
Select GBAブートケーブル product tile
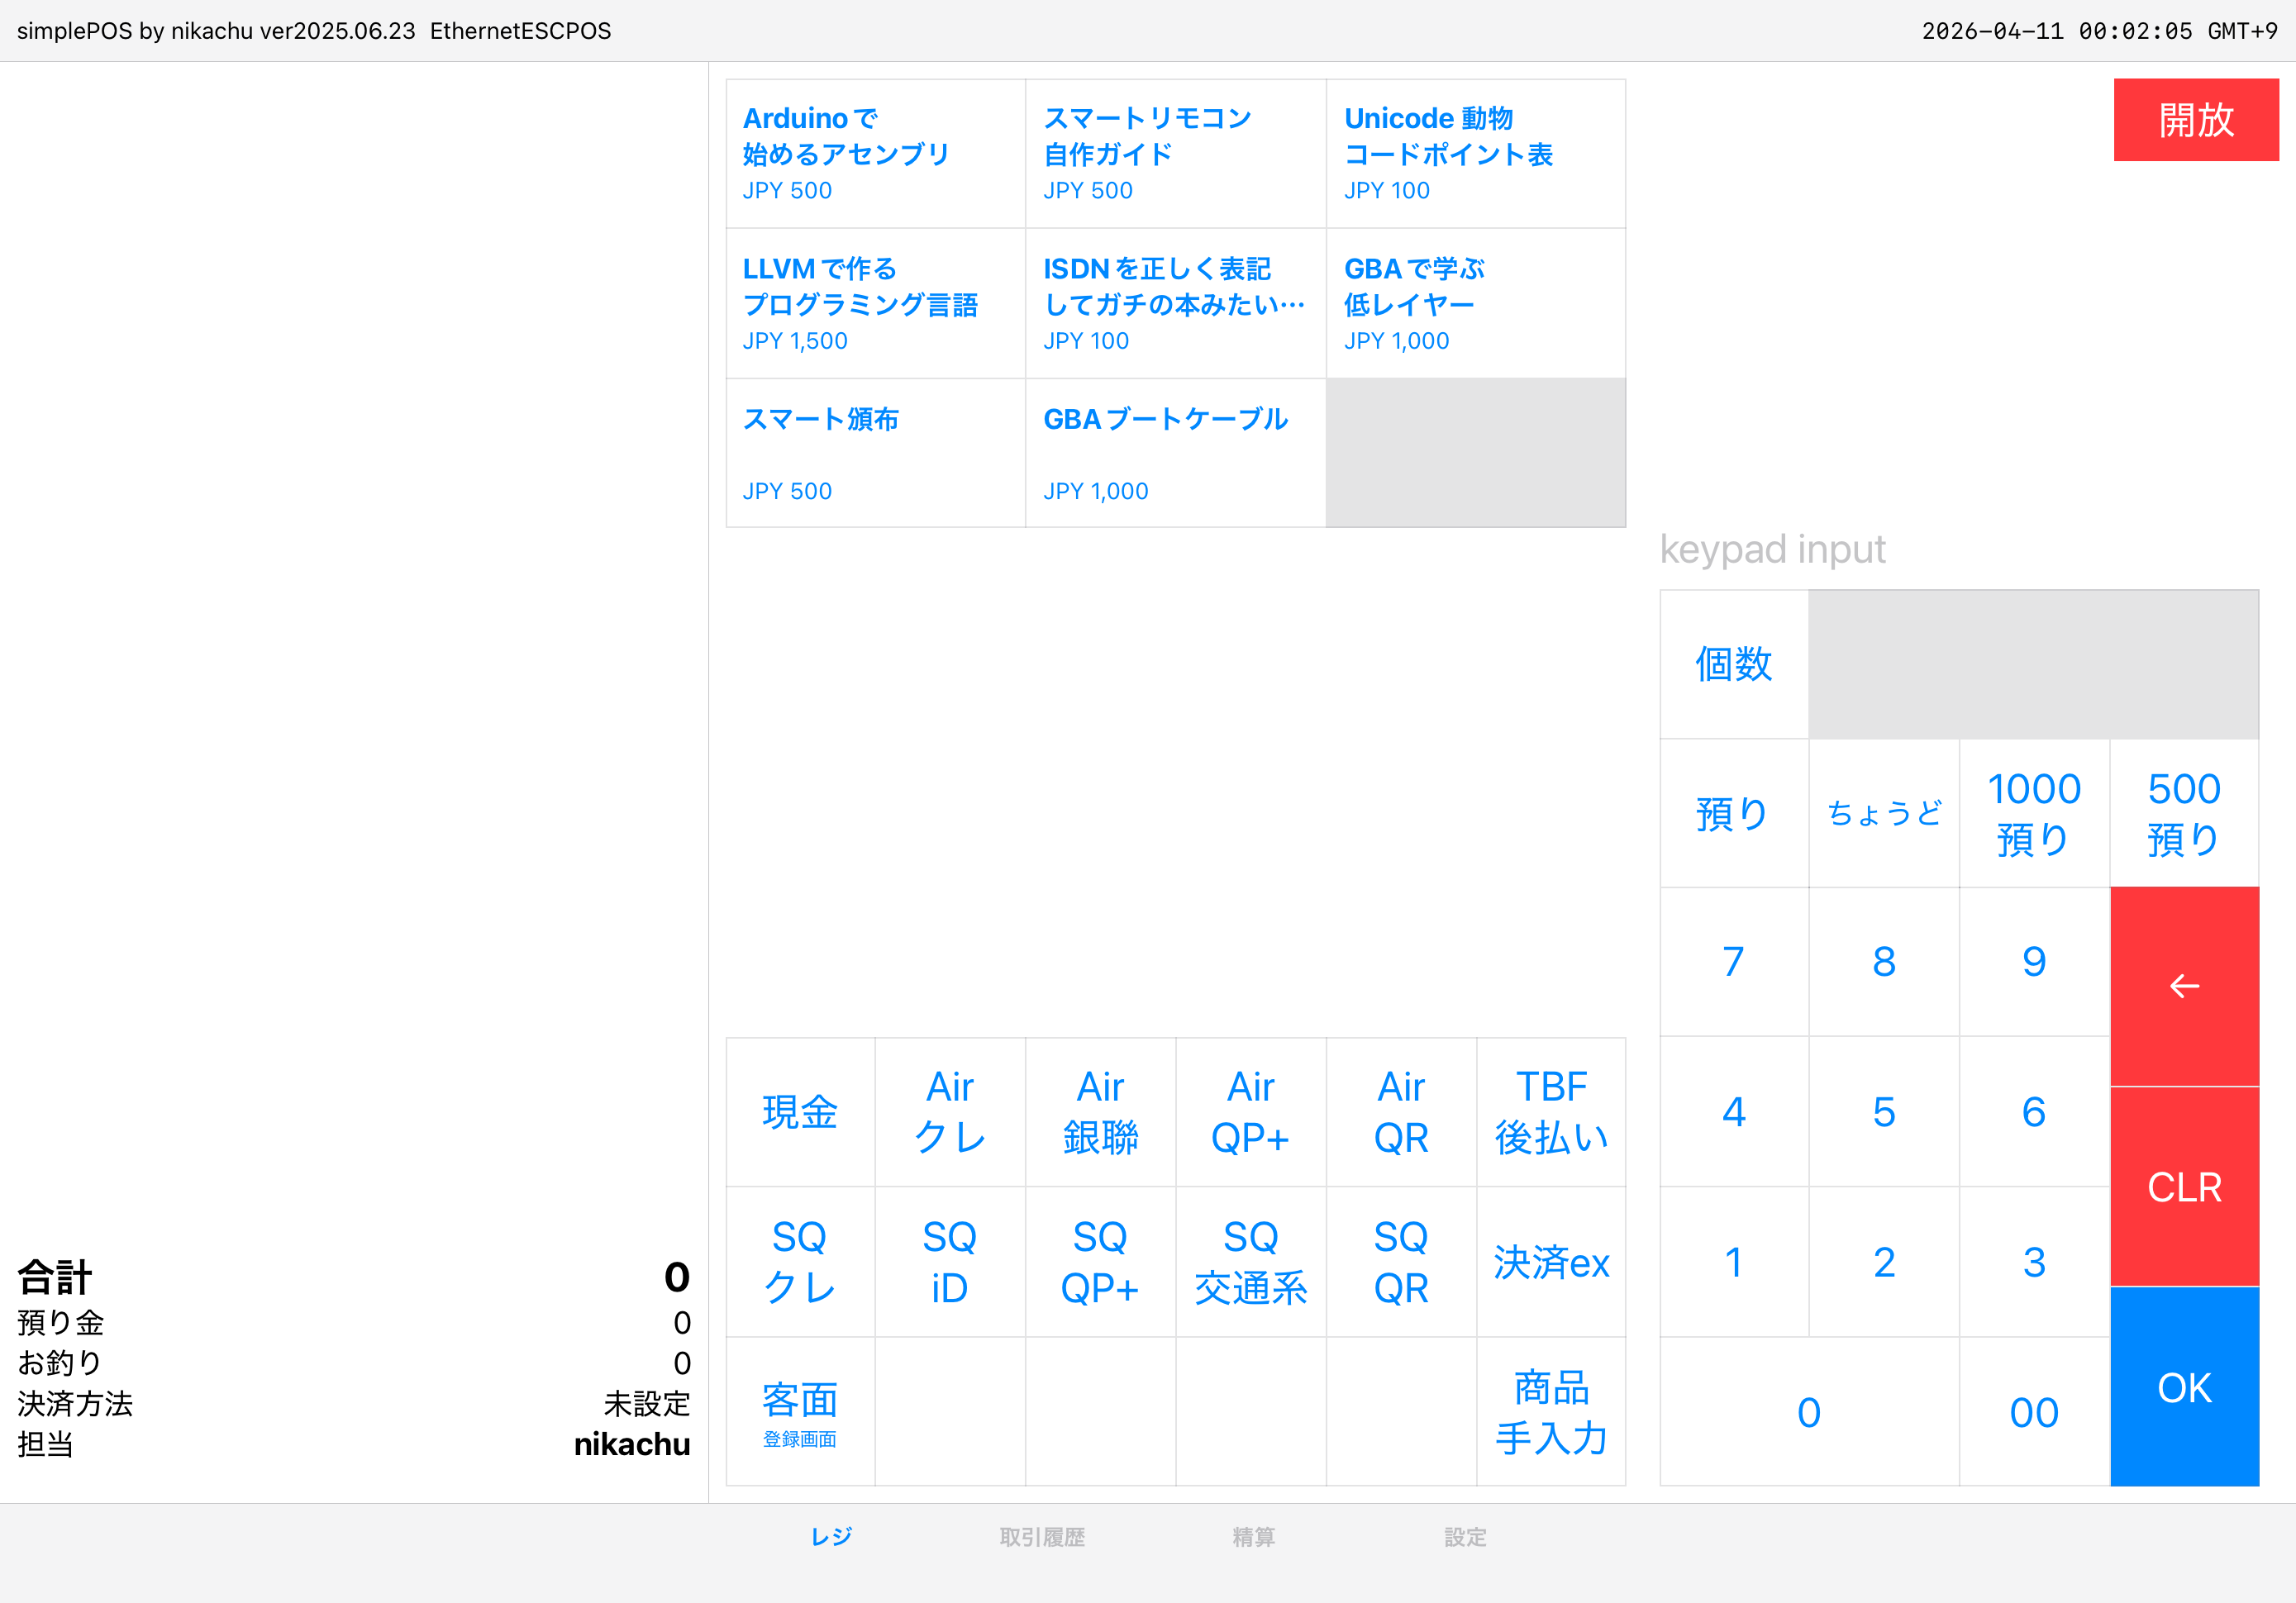click(1175, 453)
